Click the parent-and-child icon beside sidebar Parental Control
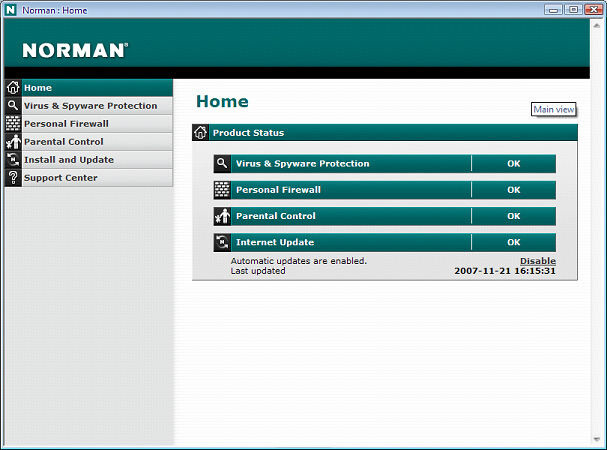This screenshot has width=607, height=450. (13, 141)
